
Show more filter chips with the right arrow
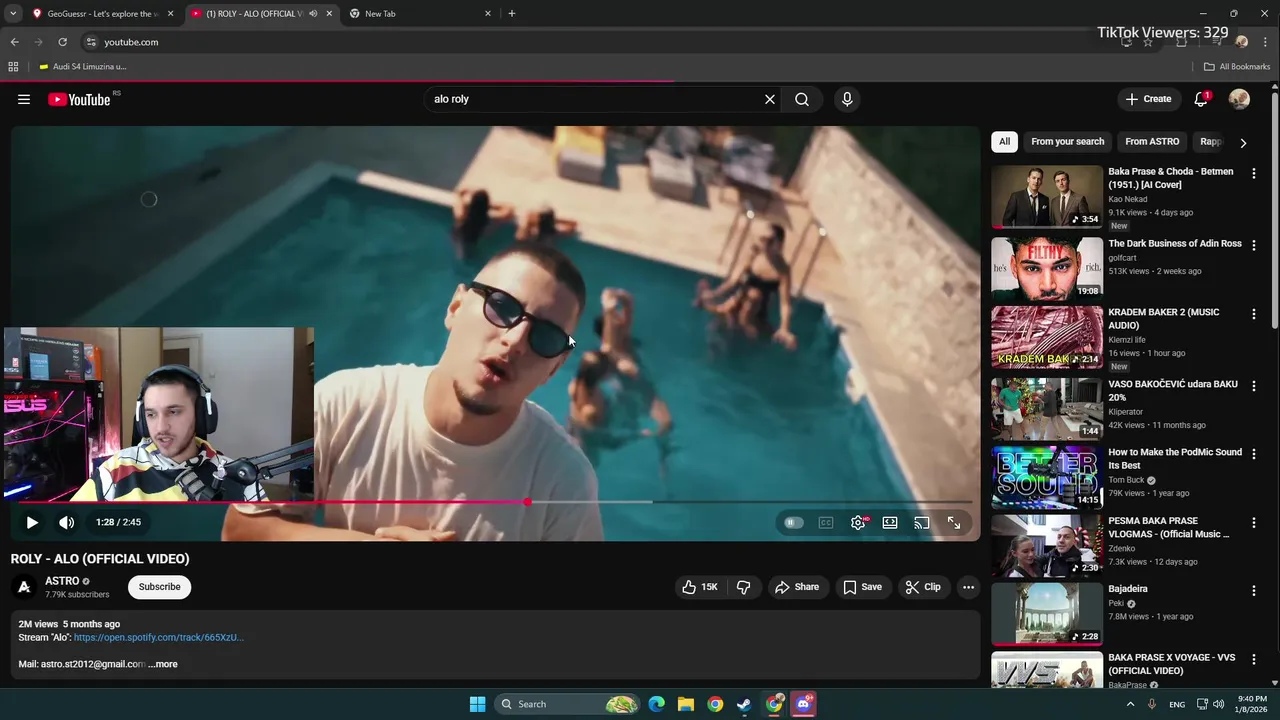(1243, 143)
